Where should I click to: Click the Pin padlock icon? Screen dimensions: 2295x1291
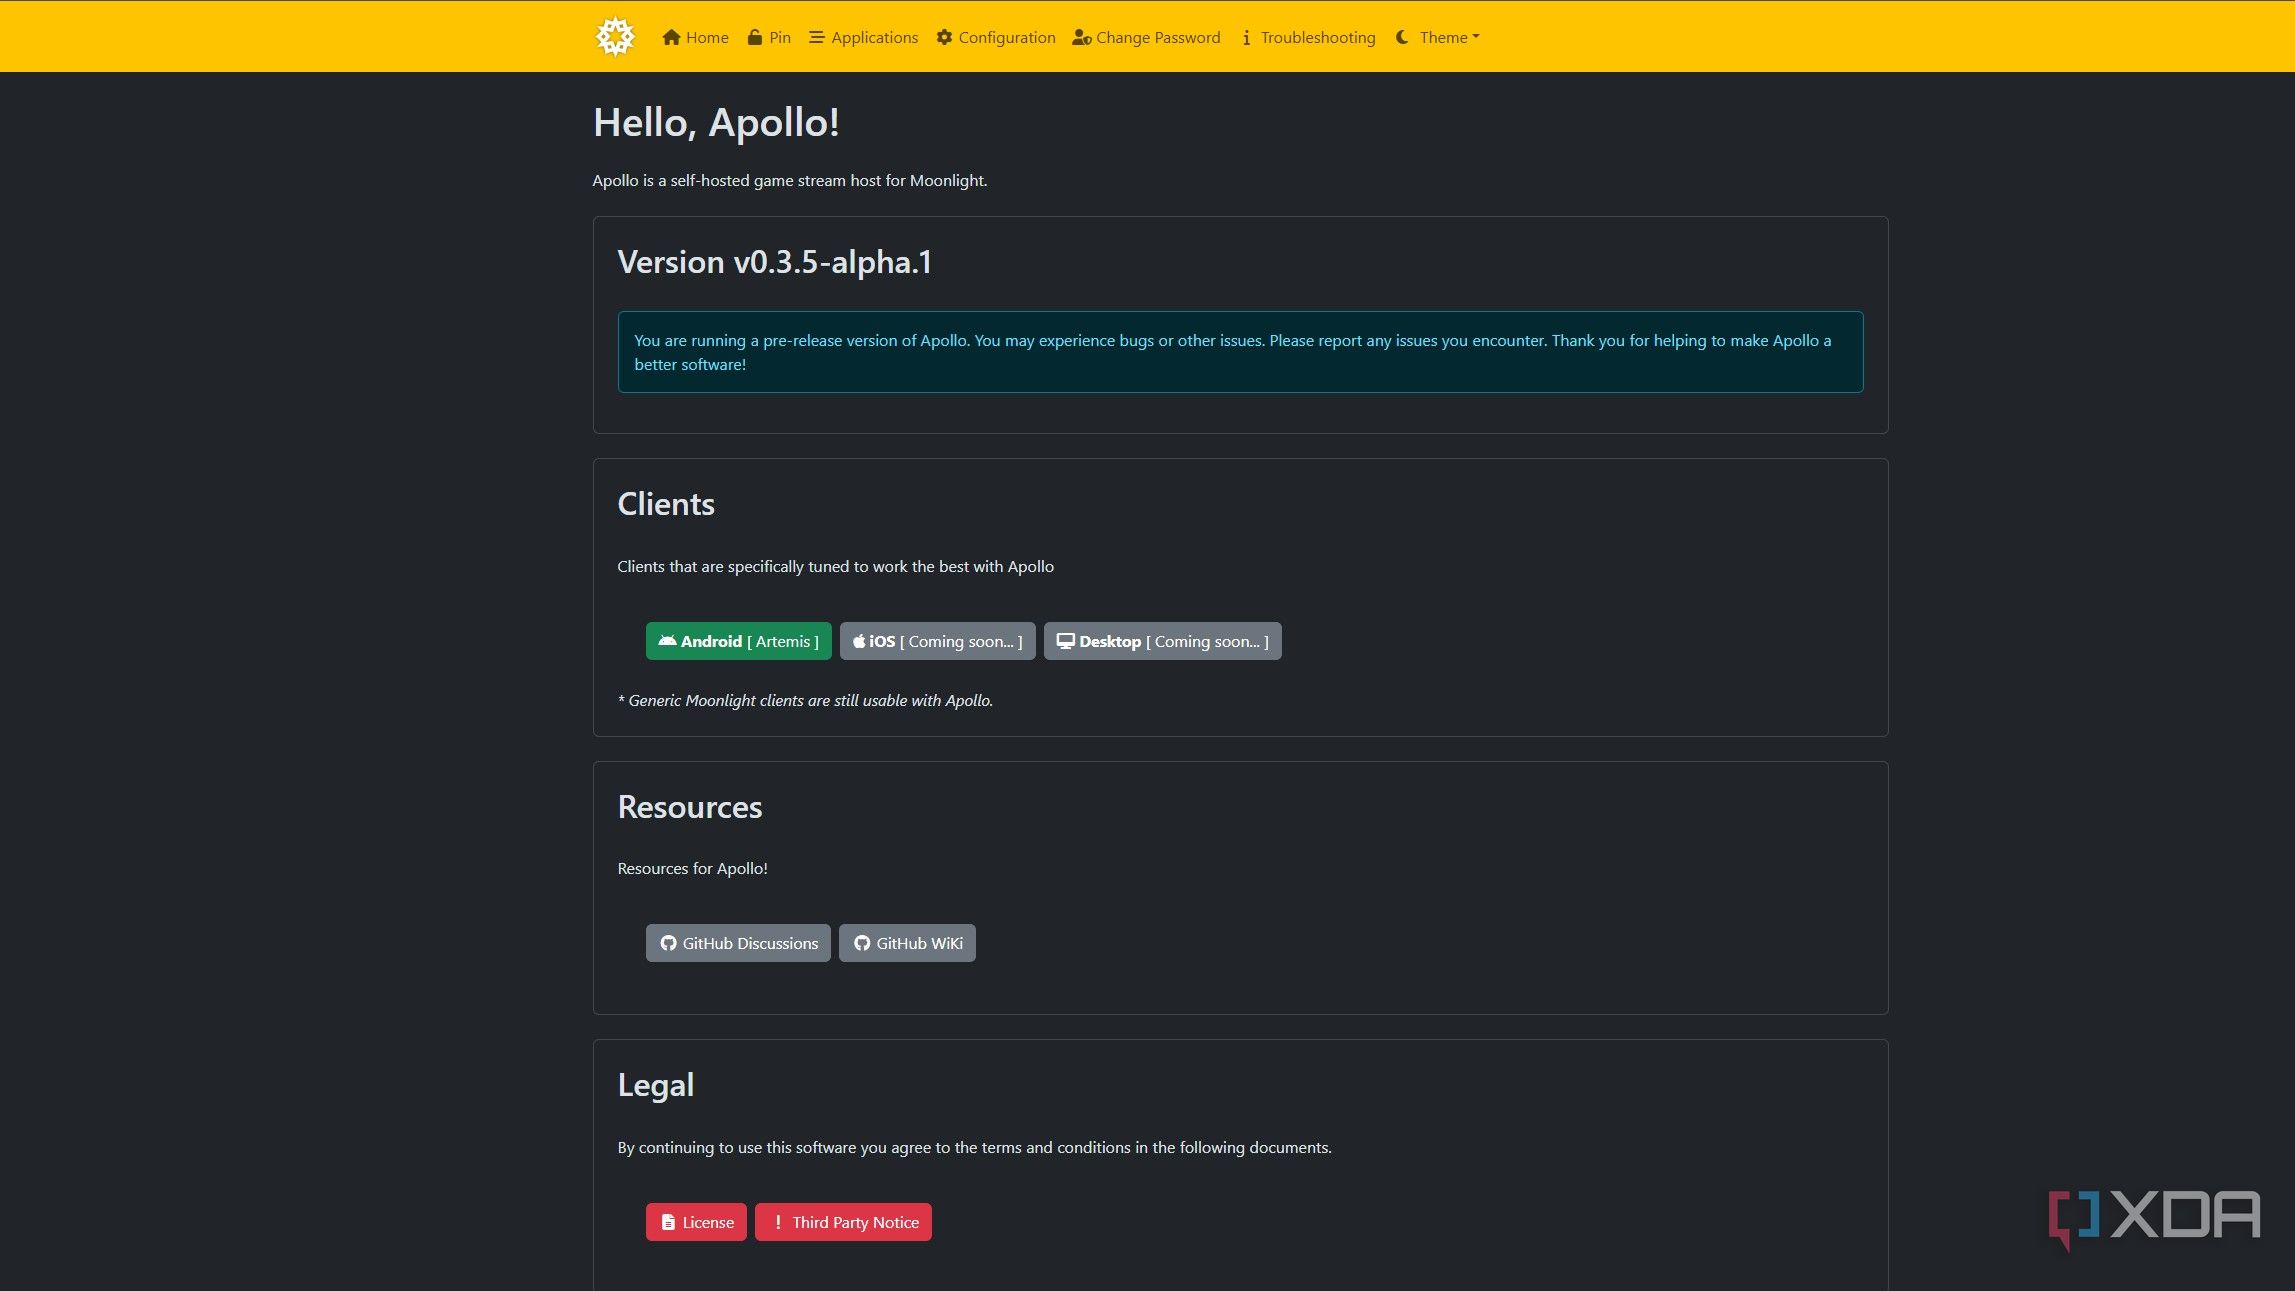[x=755, y=37]
